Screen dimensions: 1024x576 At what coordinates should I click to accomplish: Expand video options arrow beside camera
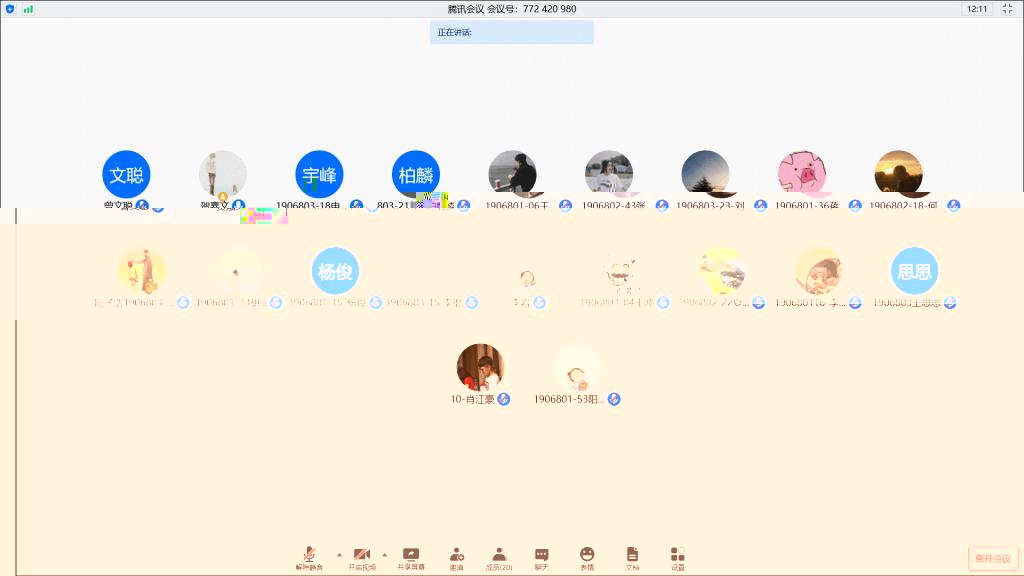pos(385,554)
